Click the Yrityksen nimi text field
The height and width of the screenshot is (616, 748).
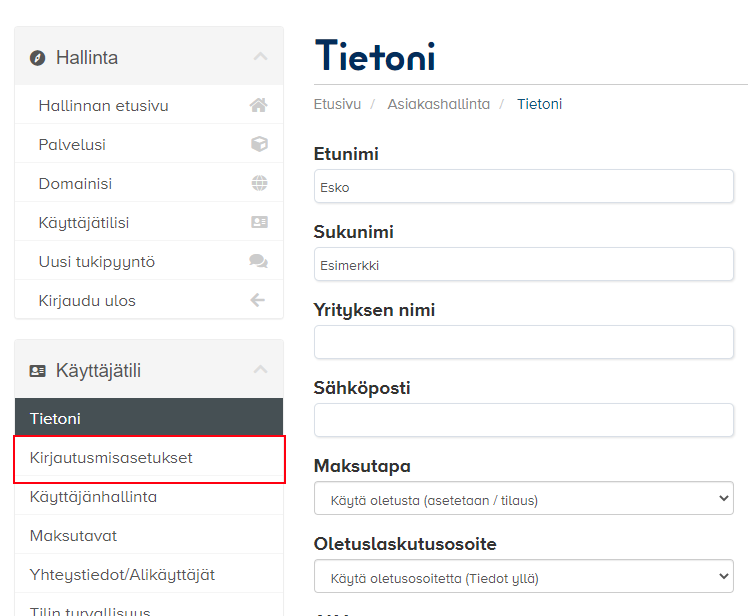pyautogui.click(x=524, y=342)
